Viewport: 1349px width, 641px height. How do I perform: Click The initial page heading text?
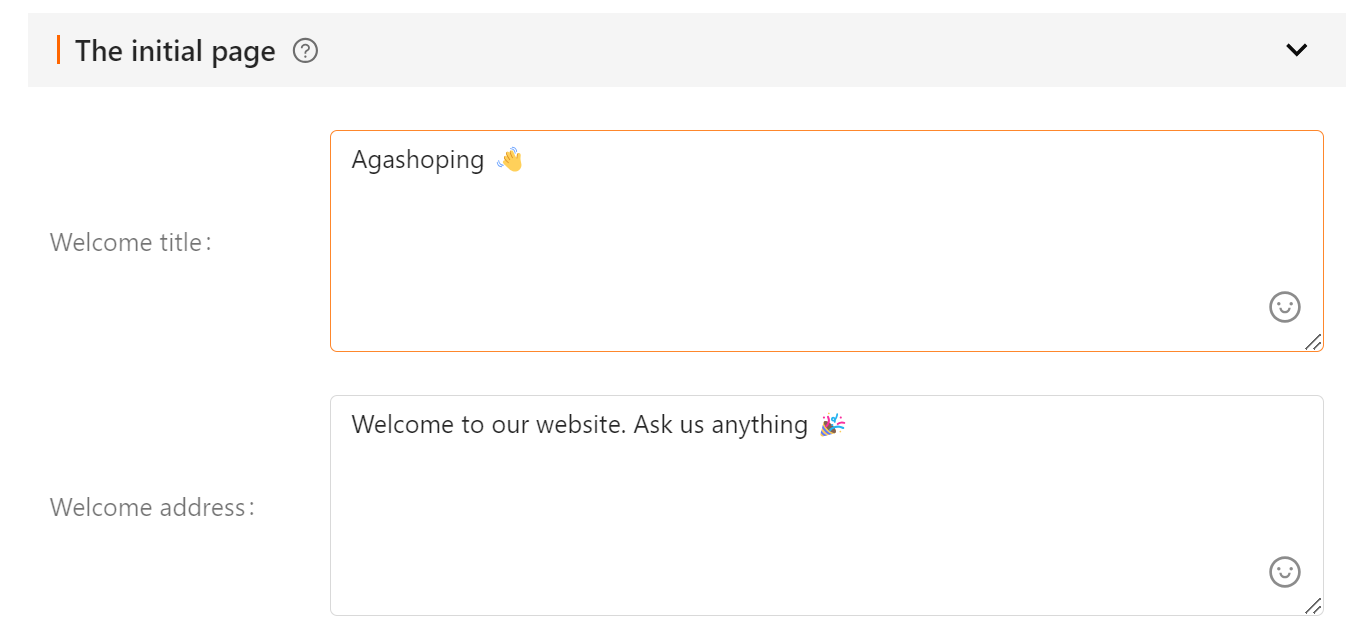tap(175, 51)
